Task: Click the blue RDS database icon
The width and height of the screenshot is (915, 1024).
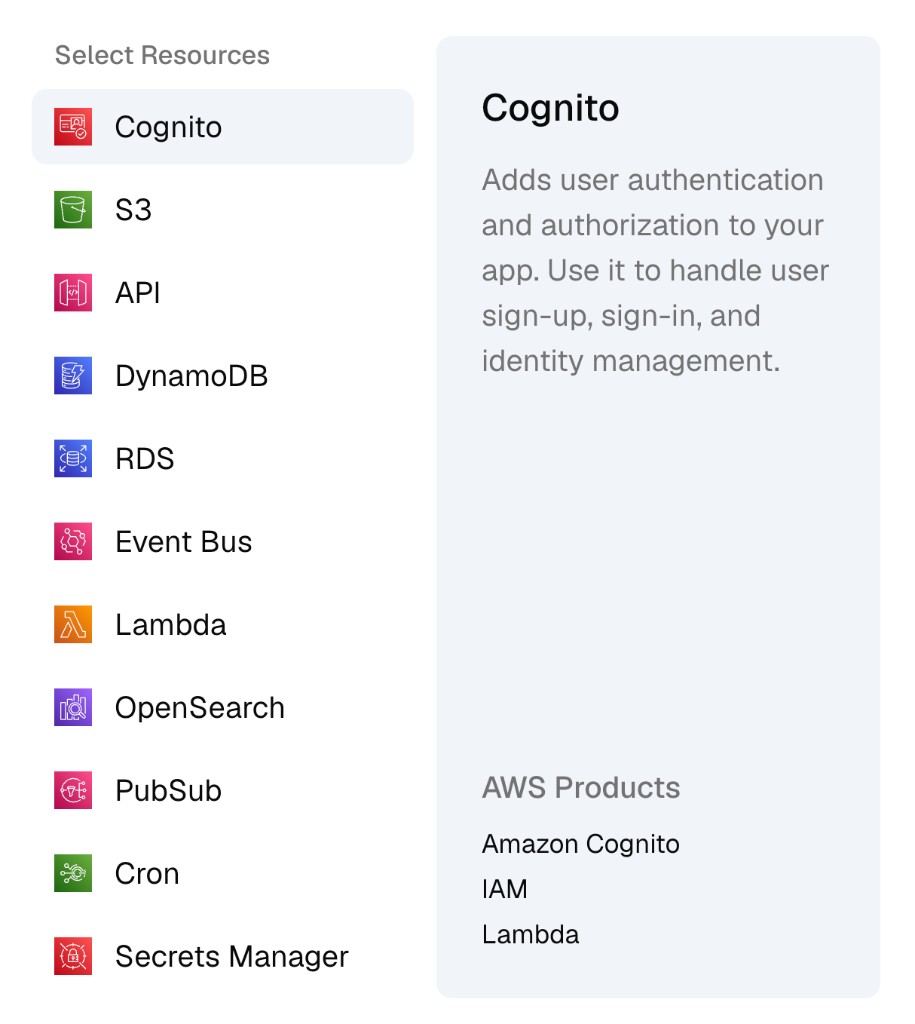Action: (72, 458)
